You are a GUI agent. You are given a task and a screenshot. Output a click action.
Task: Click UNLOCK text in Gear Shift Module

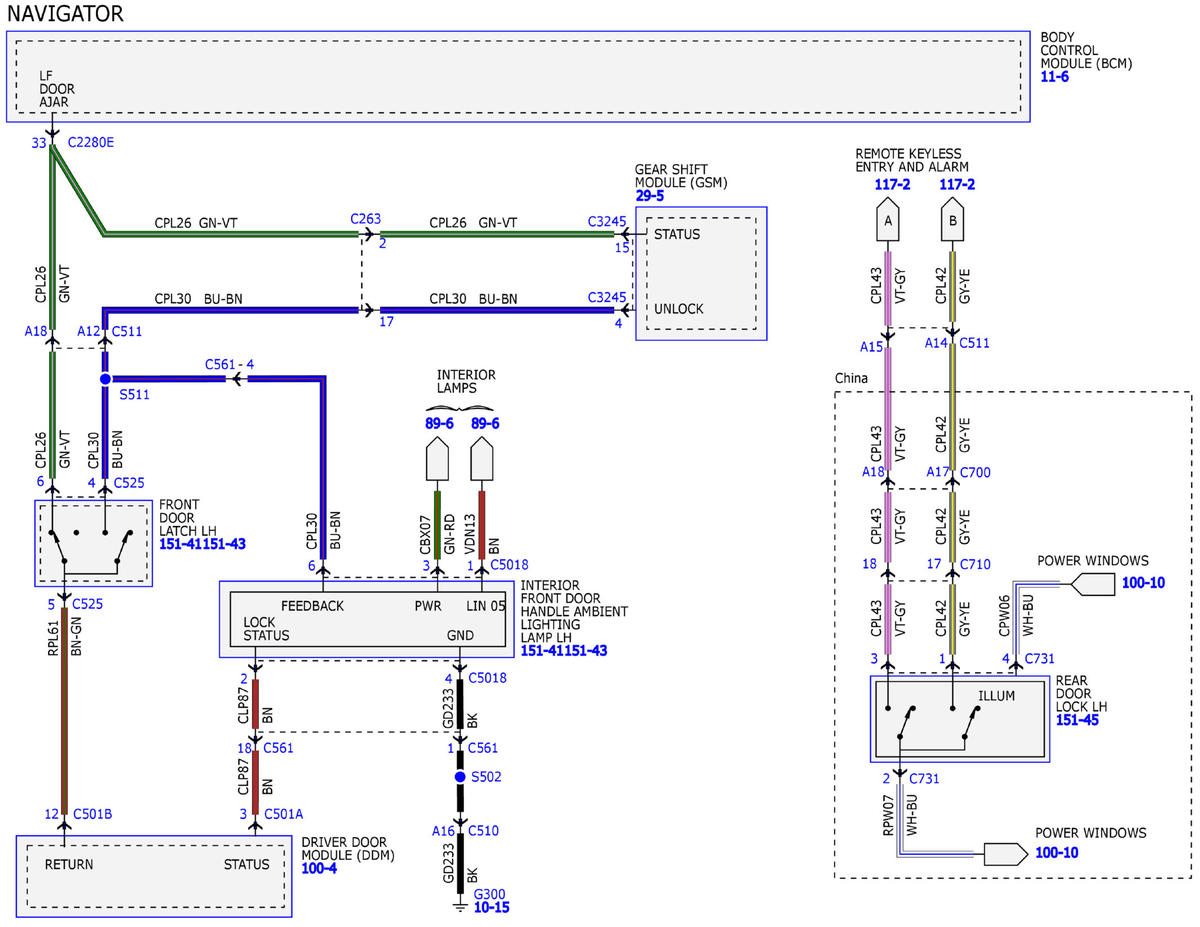(678, 309)
